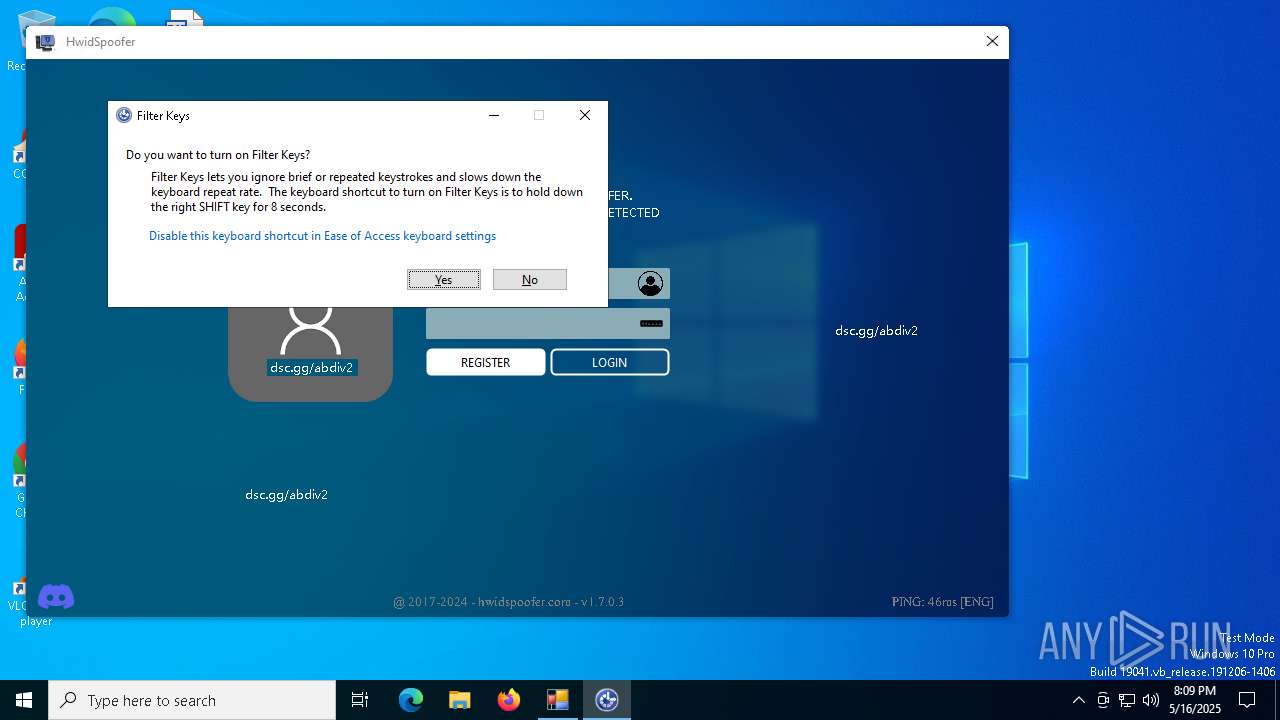Viewport: 1280px width, 720px height.
Task: Click Yes in Filter Keys dialog
Action: (444, 280)
